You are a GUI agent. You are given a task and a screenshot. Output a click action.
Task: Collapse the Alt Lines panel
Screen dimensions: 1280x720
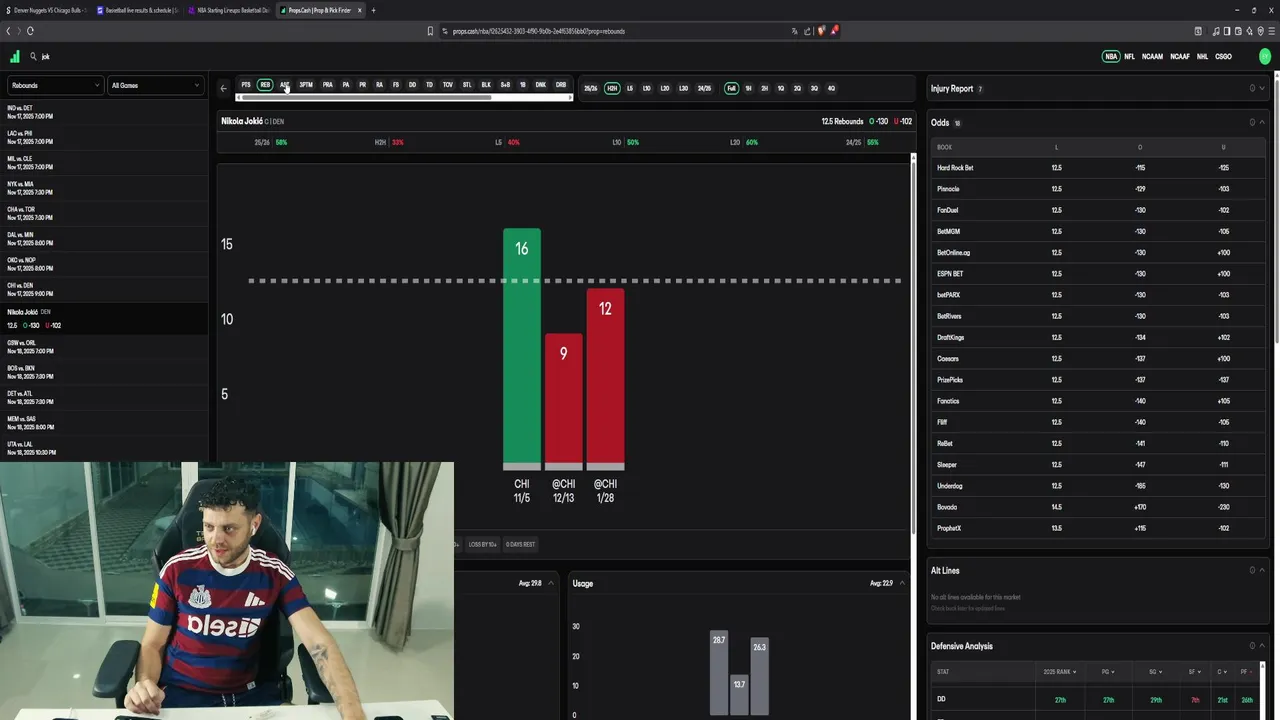click(1263, 570)
